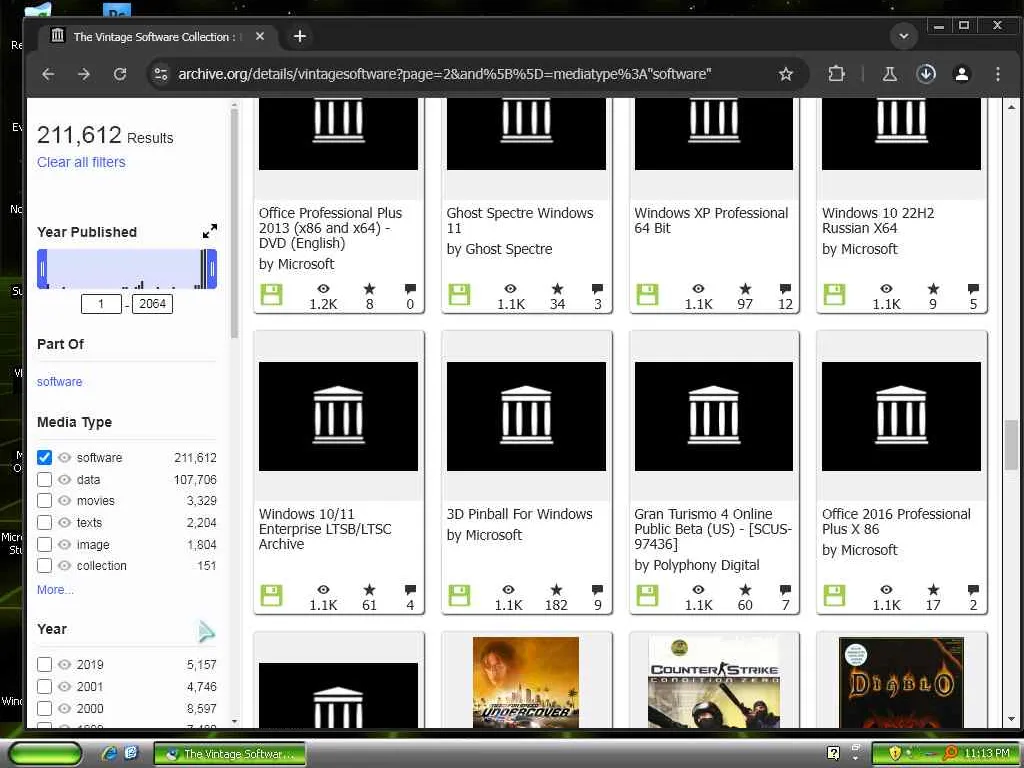Viewport: 1024px width, 768px height.
Task: Click reviews icon on Office 2016 Professional Plus
Action: (x=973, y=590)
